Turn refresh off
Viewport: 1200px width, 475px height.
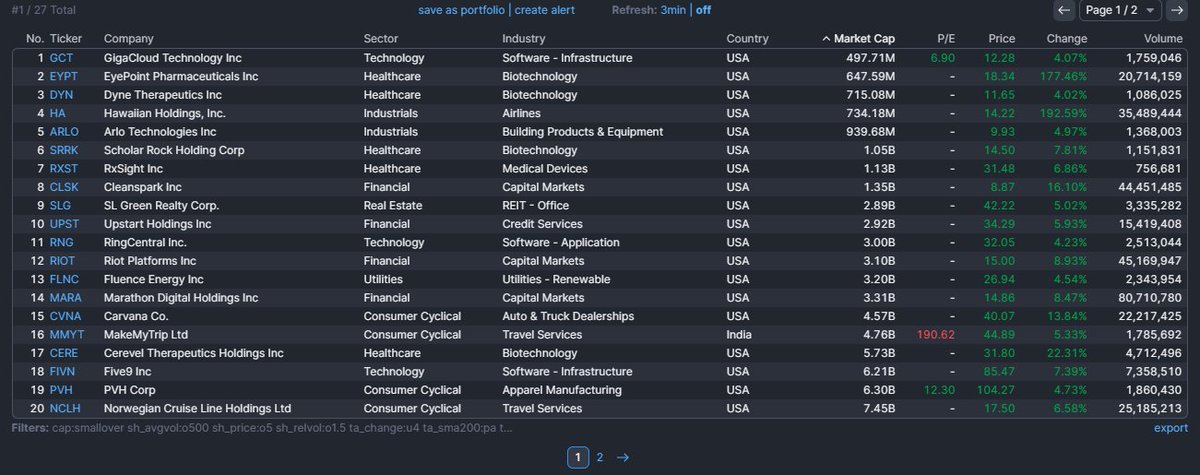704,10
